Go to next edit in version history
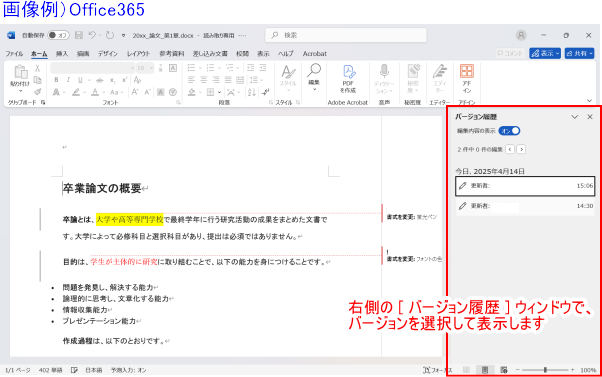Screen dimensions: 602x377 pos(521,149)
